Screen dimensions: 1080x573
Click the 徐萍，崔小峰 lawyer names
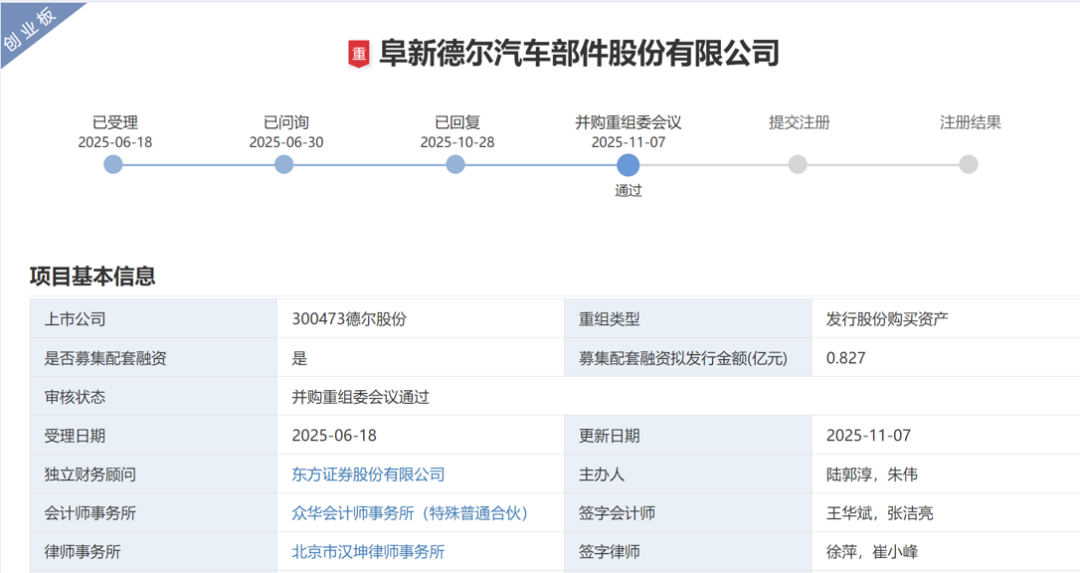pos(871,552)
